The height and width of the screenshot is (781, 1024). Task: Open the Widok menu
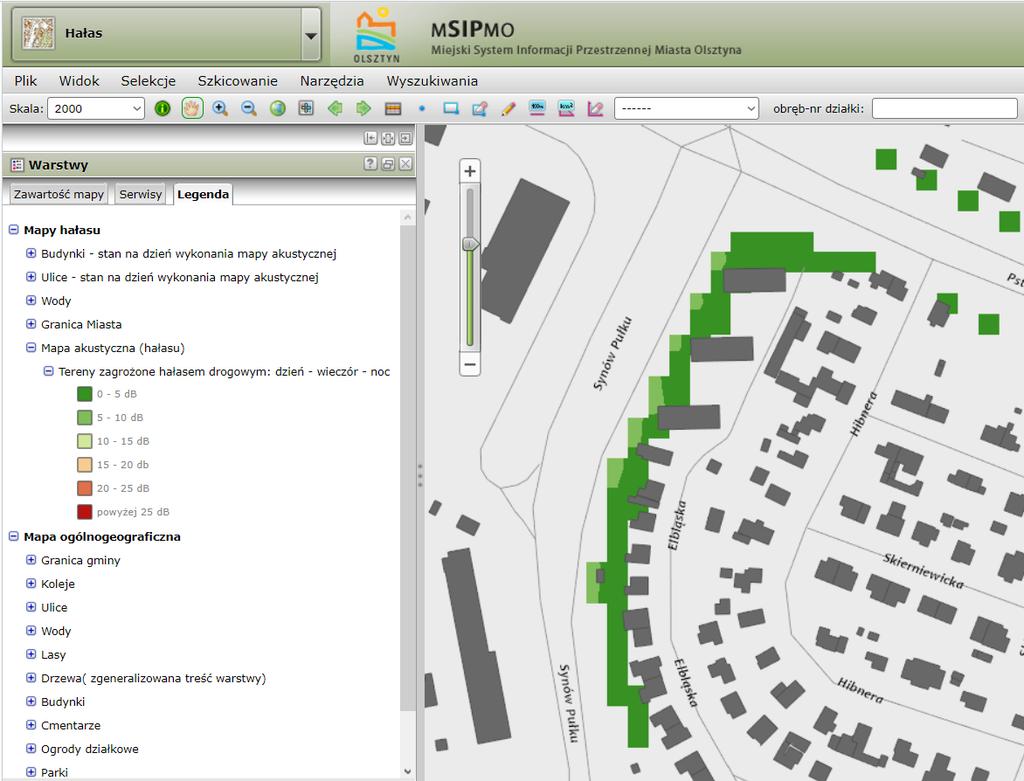click(79, 81)
